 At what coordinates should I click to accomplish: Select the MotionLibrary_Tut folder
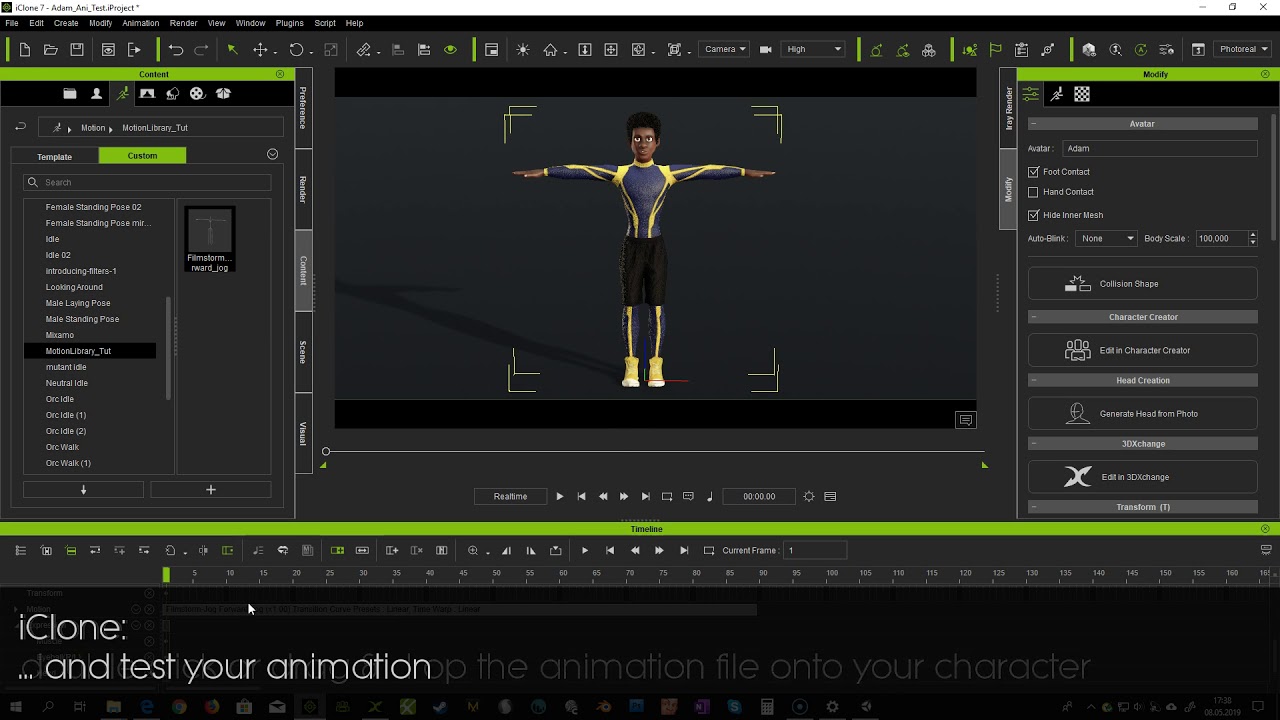coord(90,351)
